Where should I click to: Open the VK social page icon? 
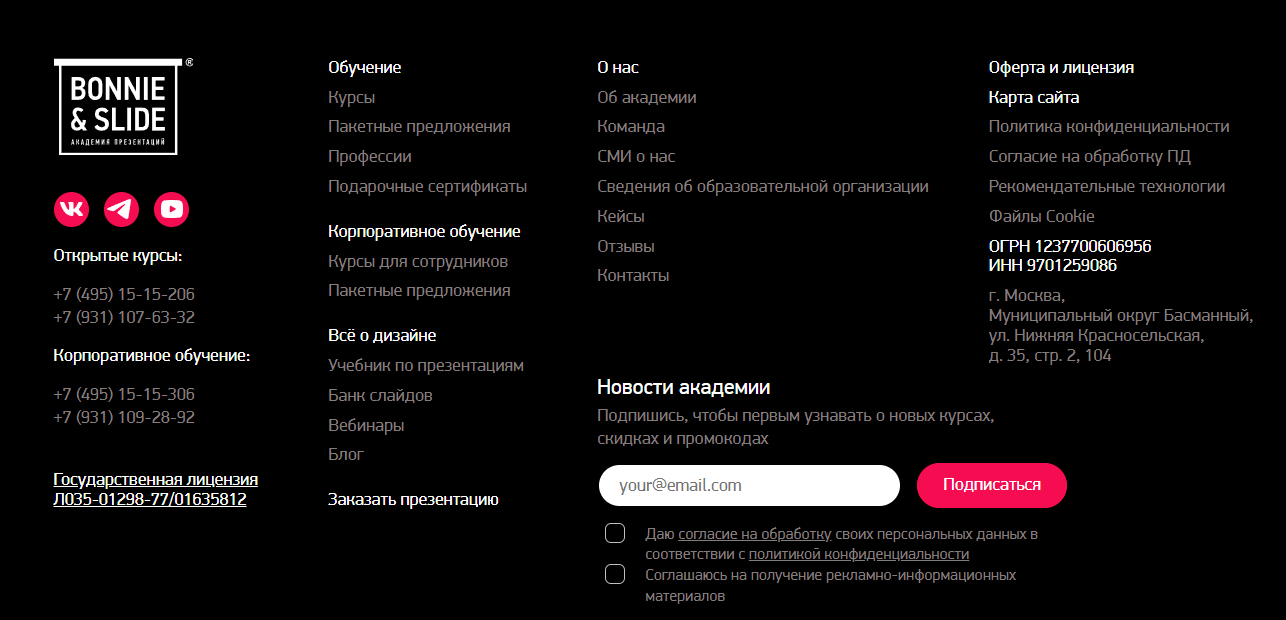(71, 209)
